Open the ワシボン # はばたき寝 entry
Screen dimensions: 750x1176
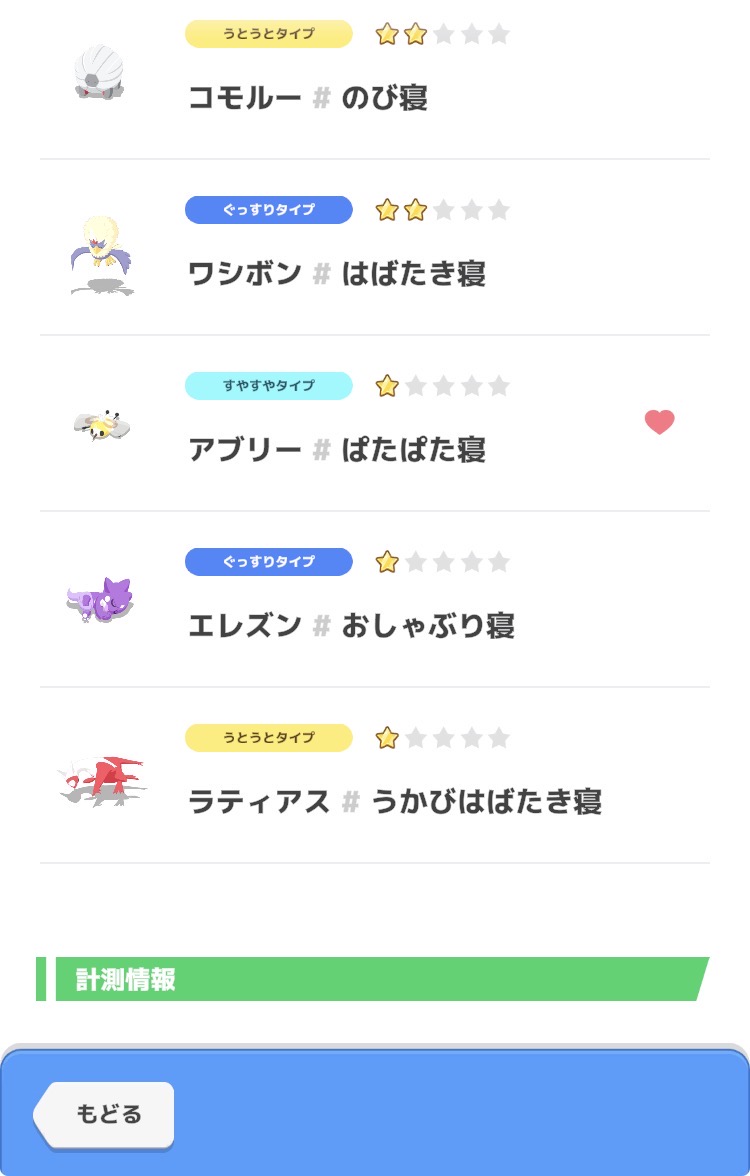[x=337, y=274]
